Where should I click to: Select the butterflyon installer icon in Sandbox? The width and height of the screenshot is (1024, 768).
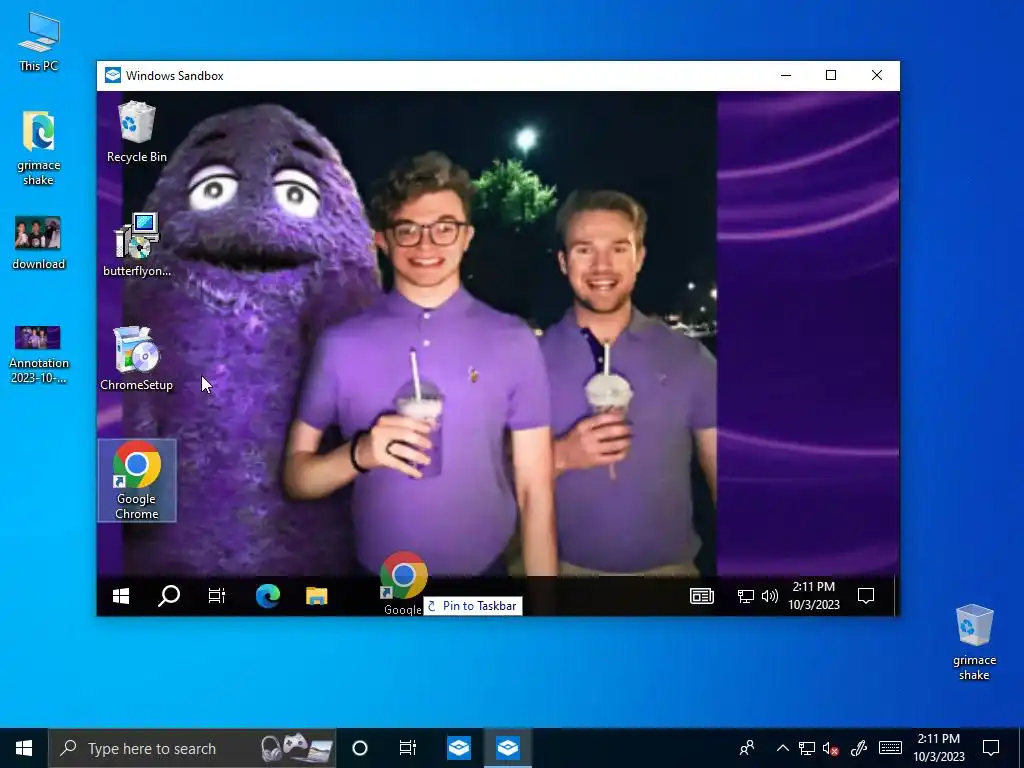[x=136, y=244]
